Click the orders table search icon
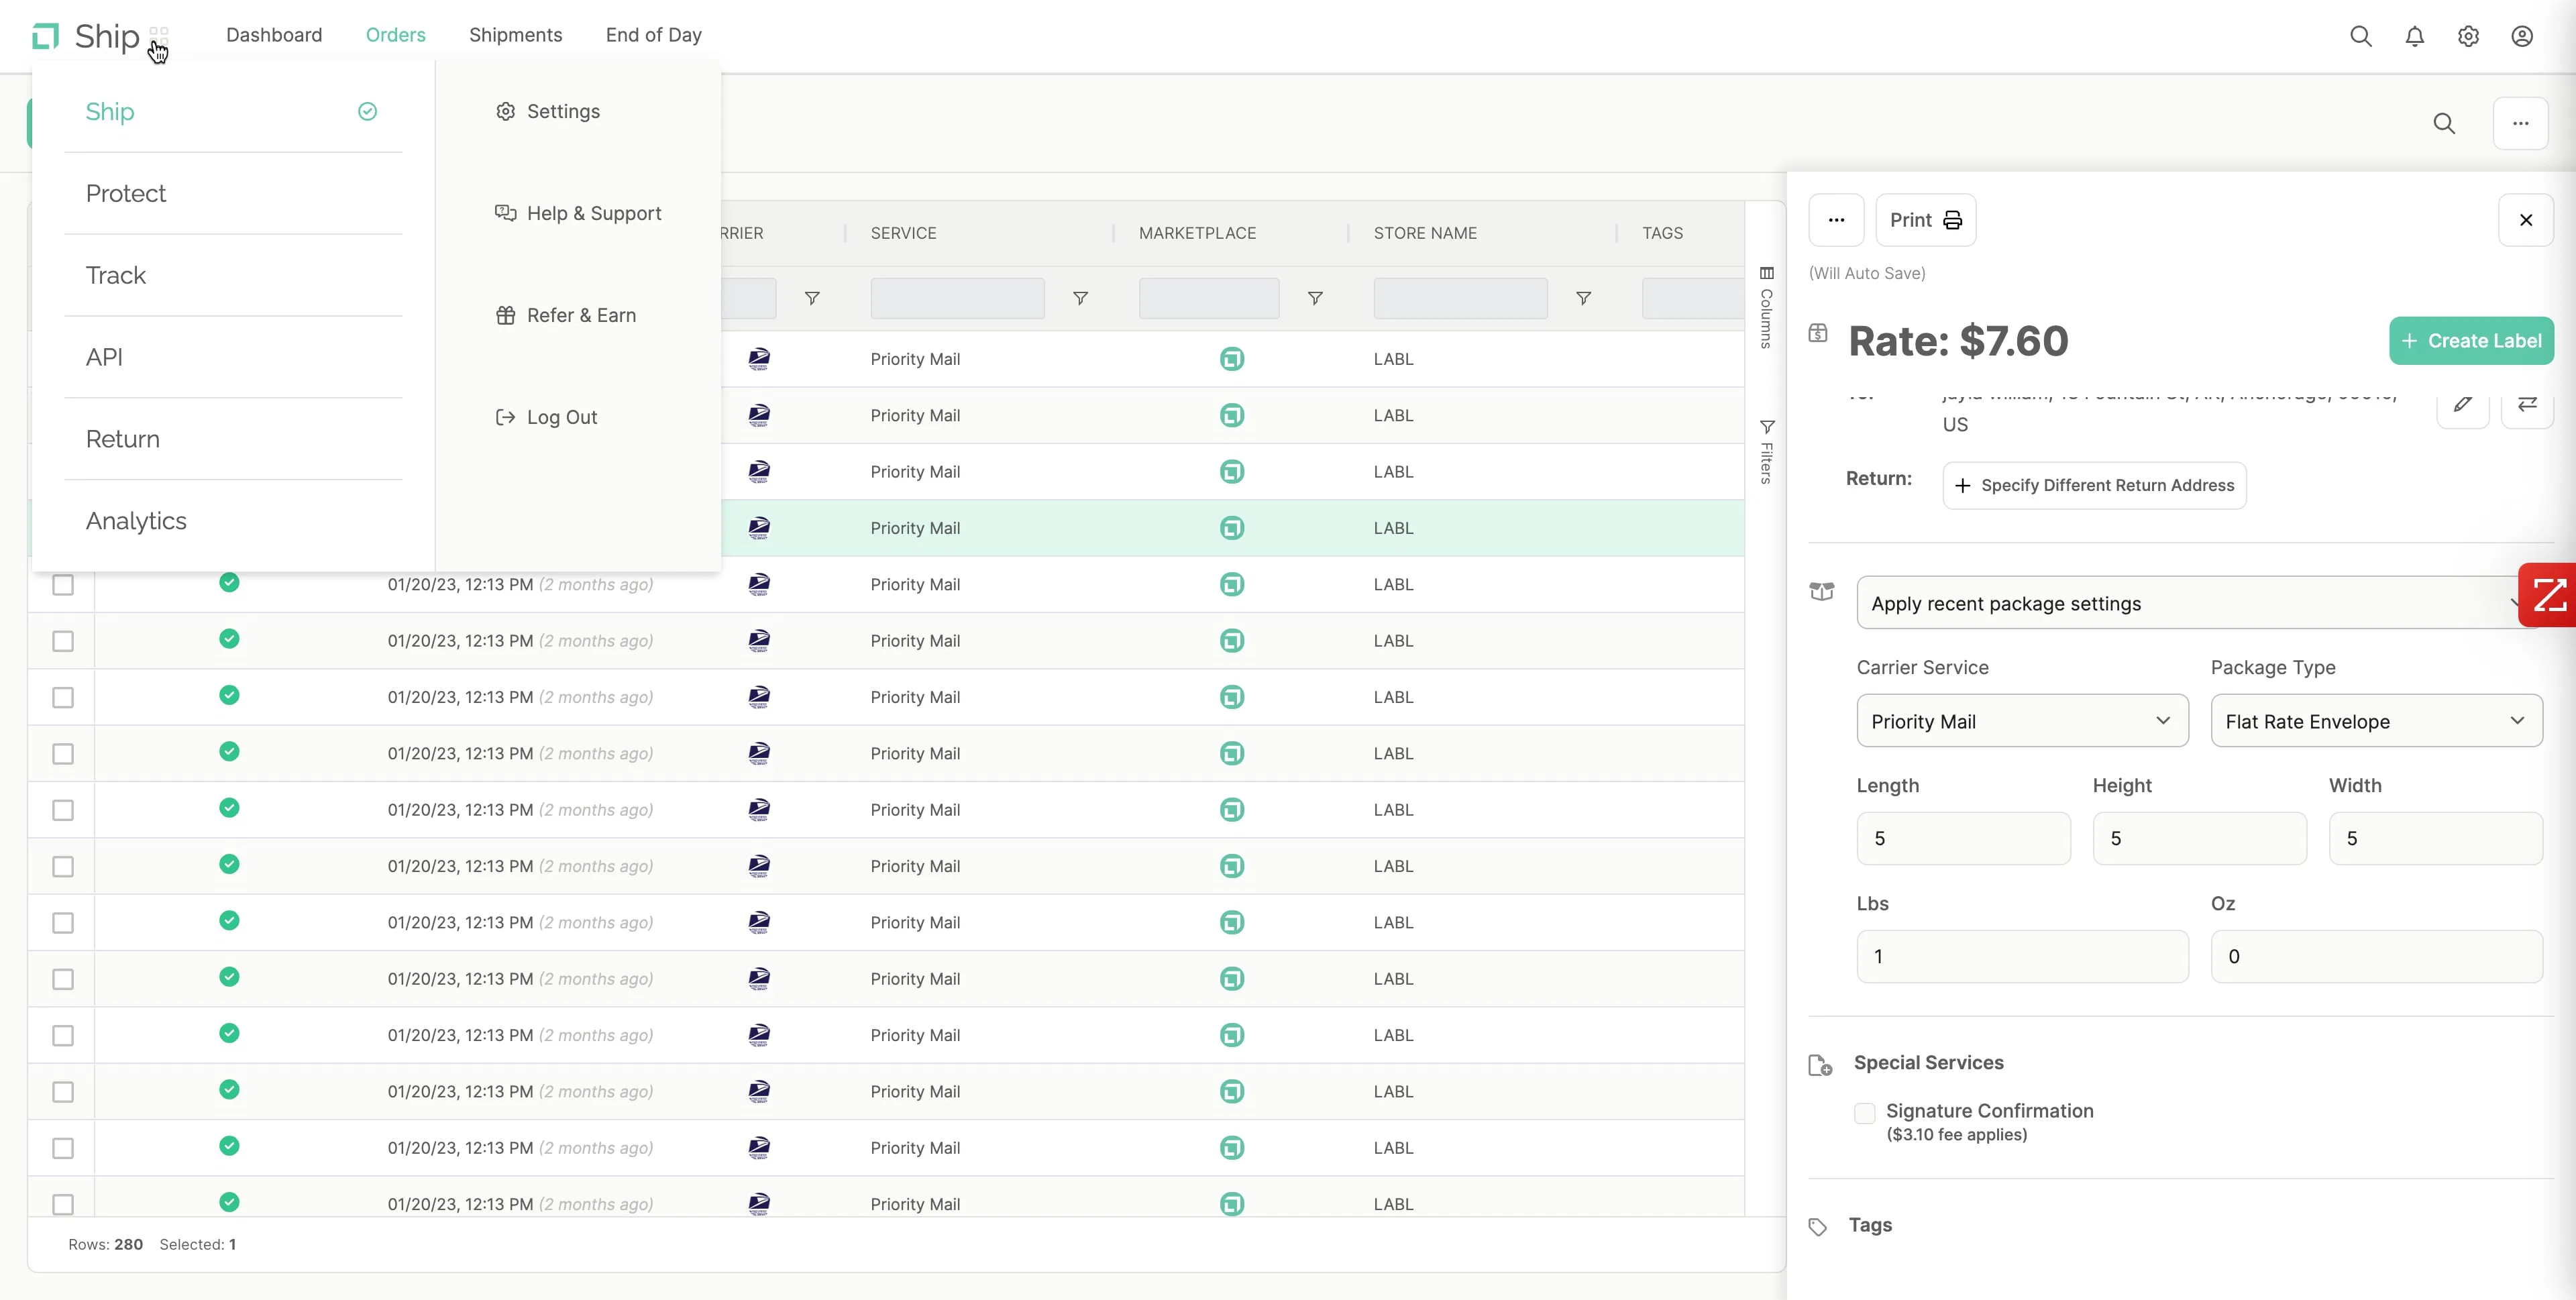 2444,123
